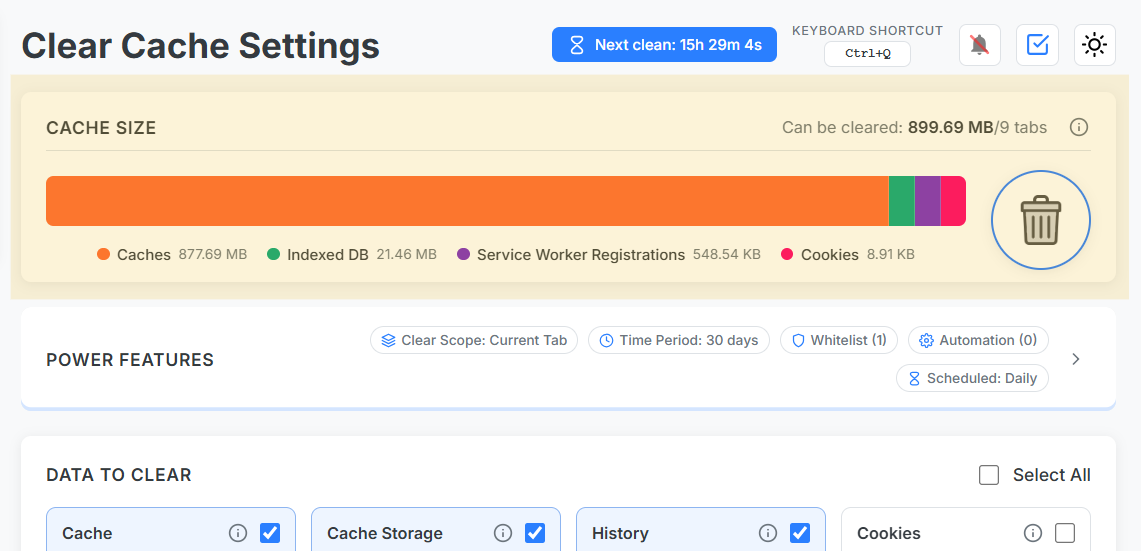The image size is (1141, 551).
Task: Click the orange Caches legend dot
Action: coord(103,255)
